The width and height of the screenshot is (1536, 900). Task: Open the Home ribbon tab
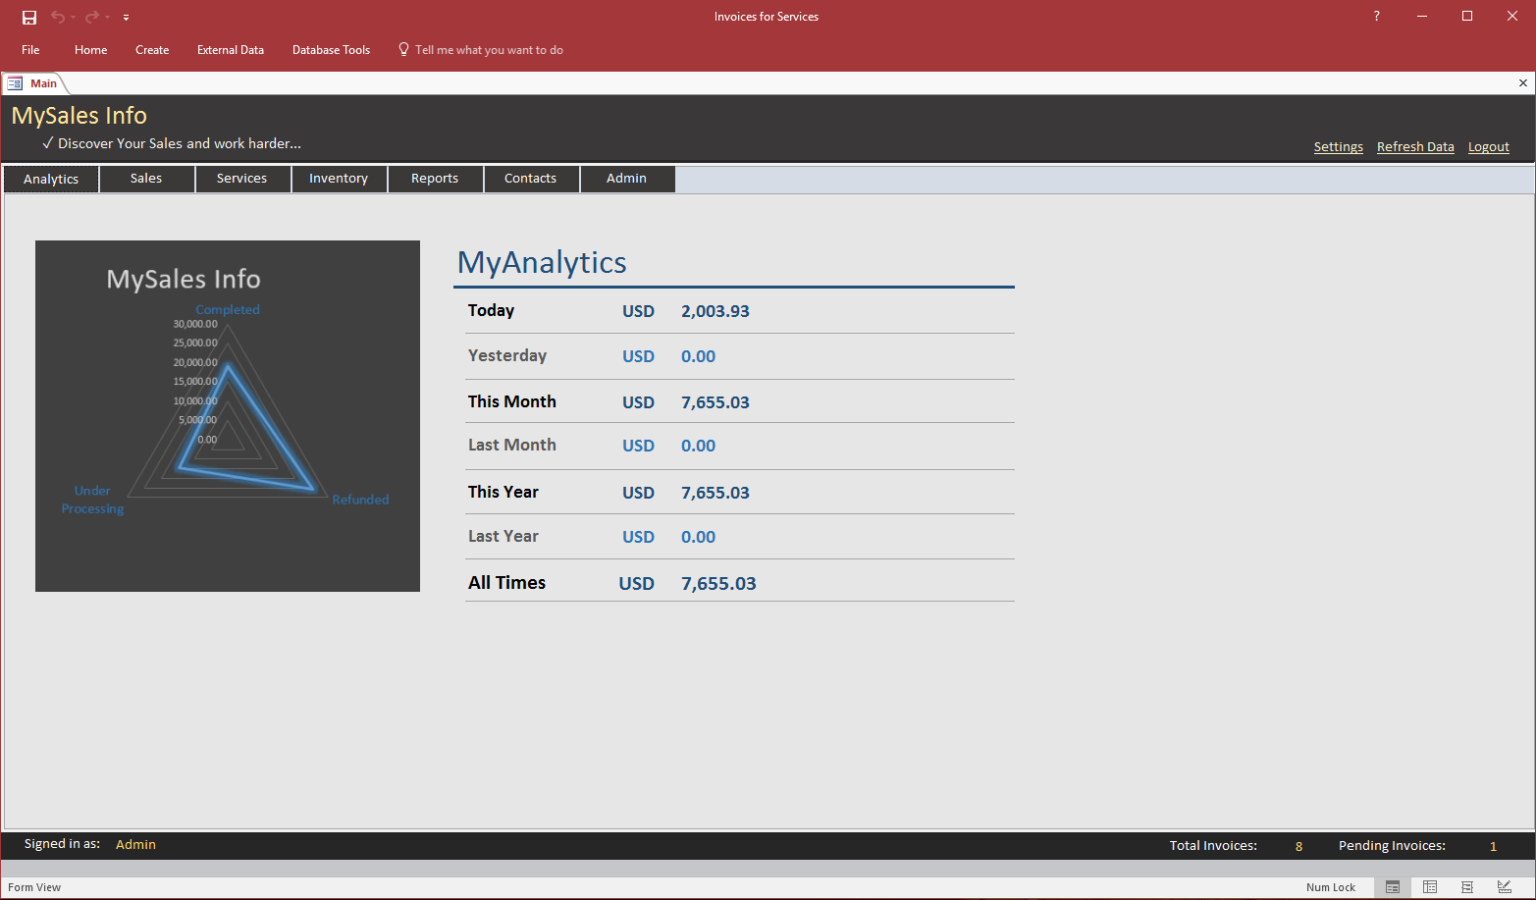click(91, 49)
